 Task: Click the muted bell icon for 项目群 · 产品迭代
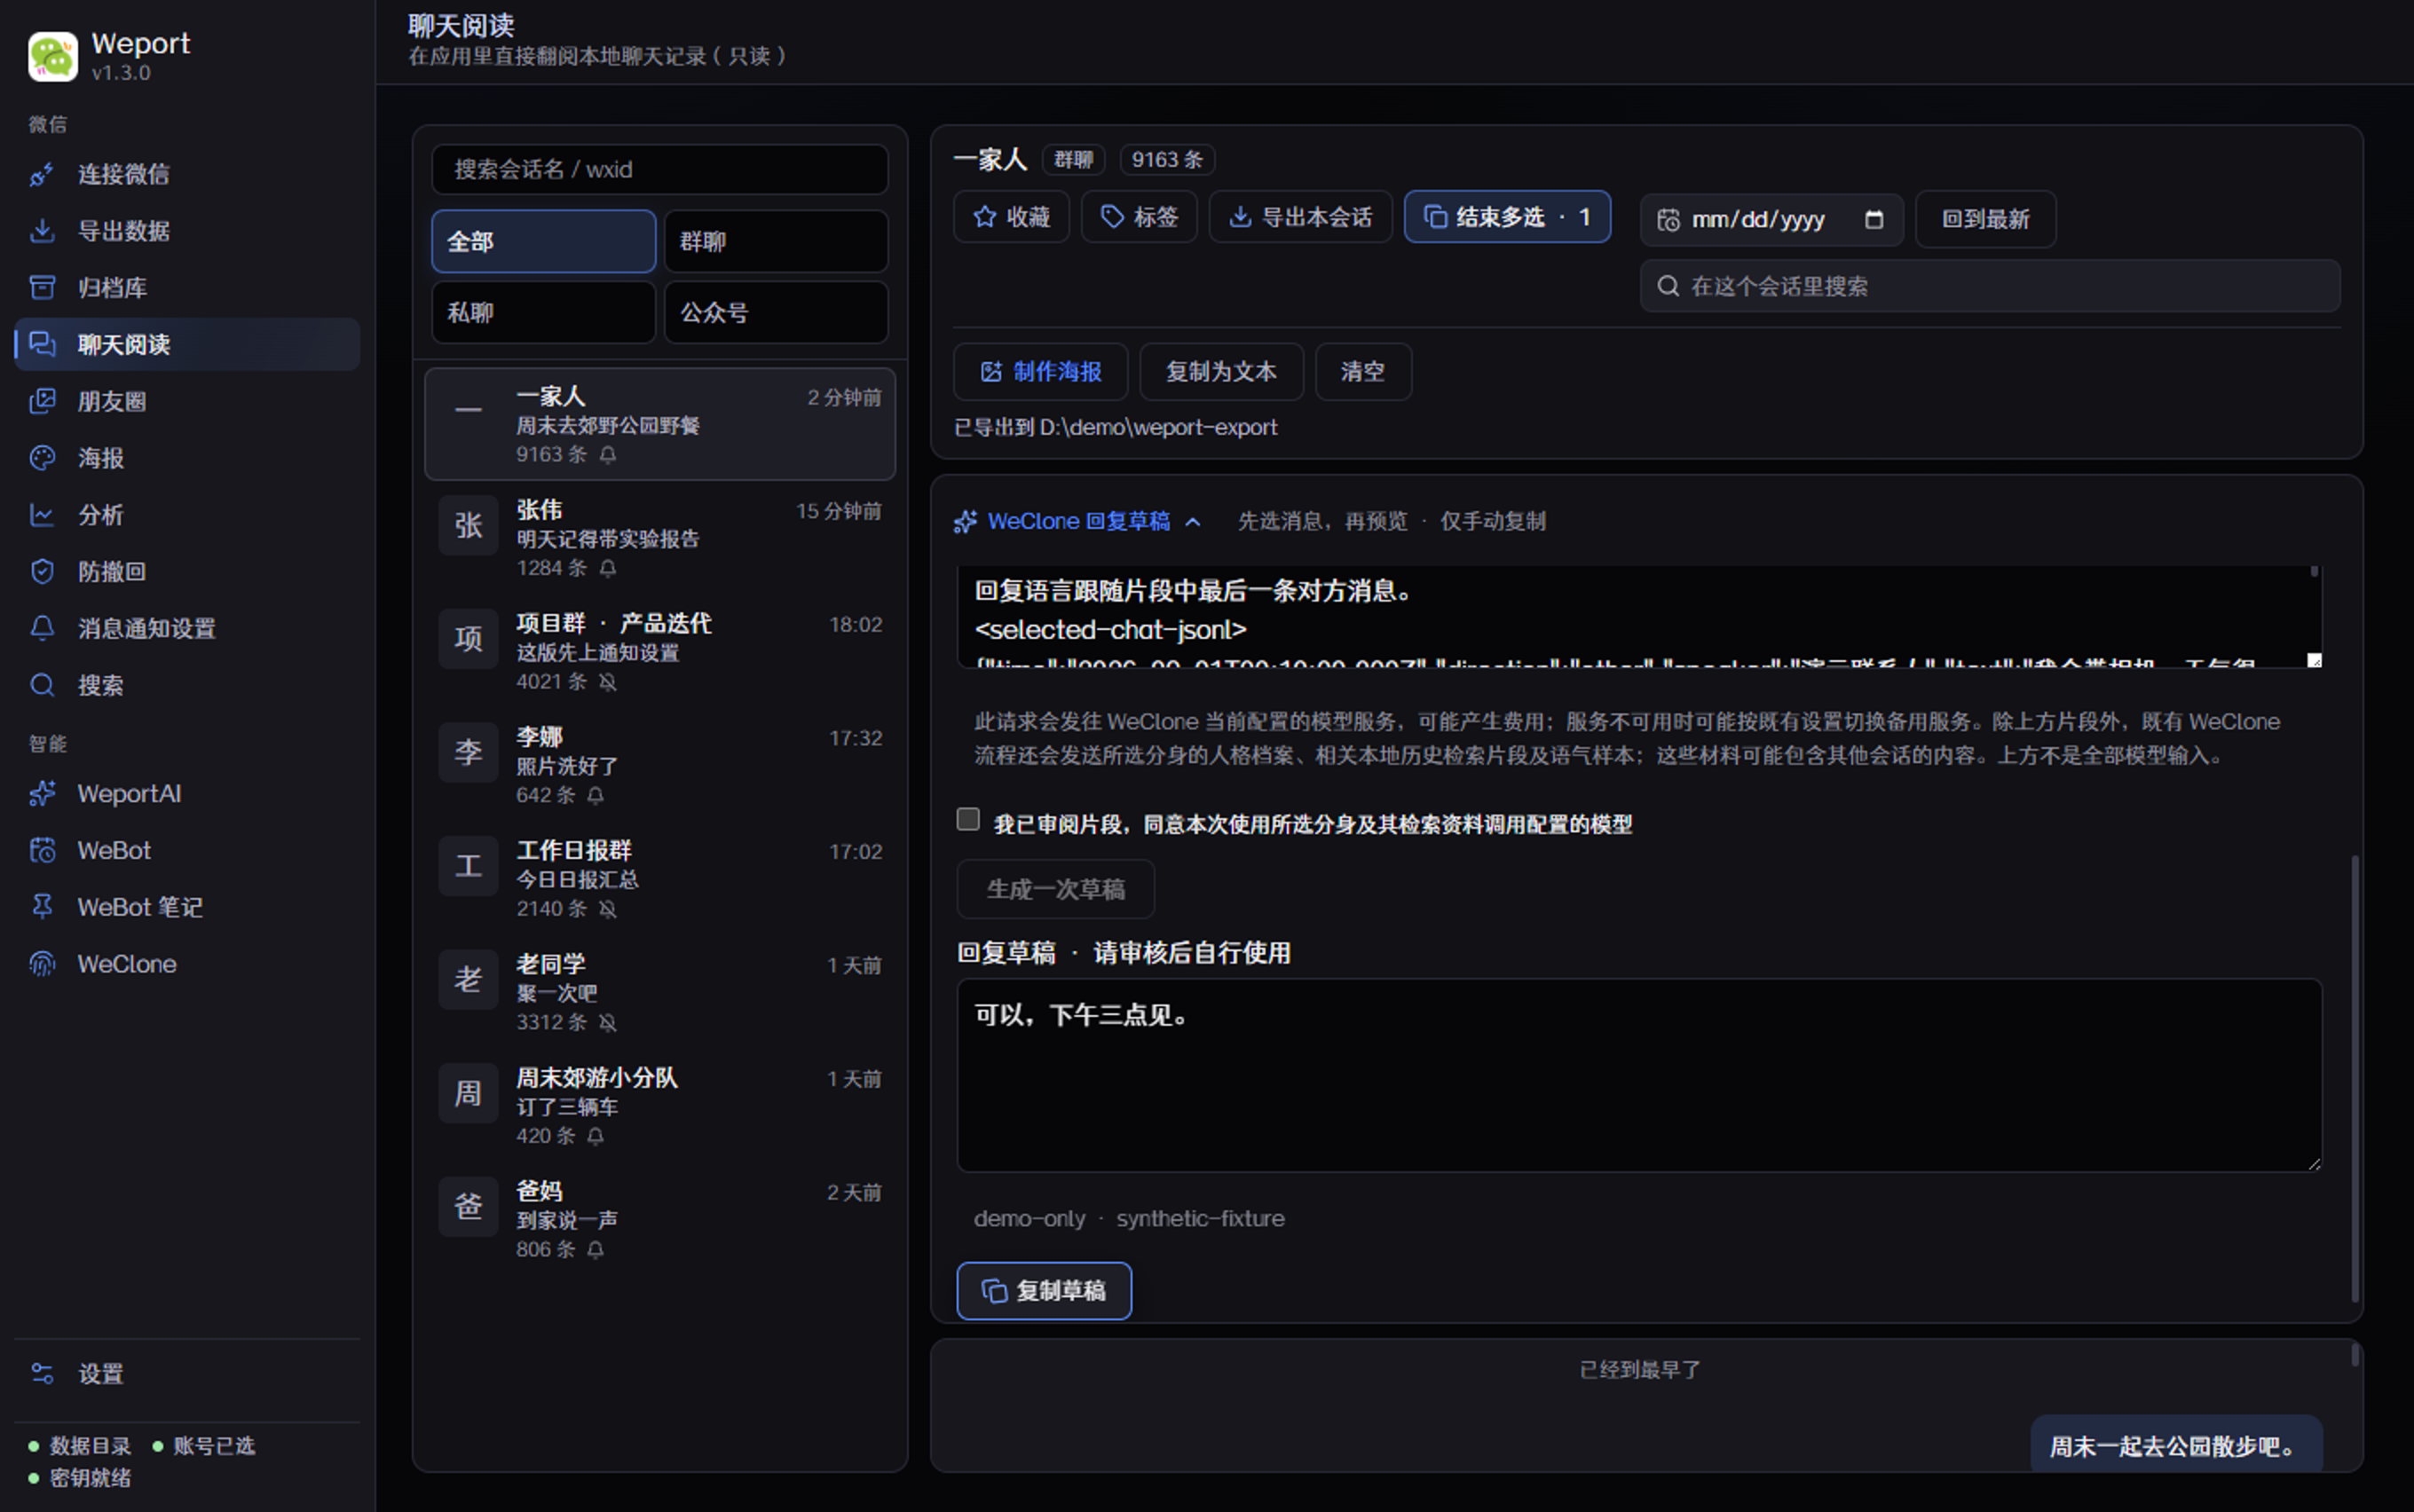[x=608, y=682]
